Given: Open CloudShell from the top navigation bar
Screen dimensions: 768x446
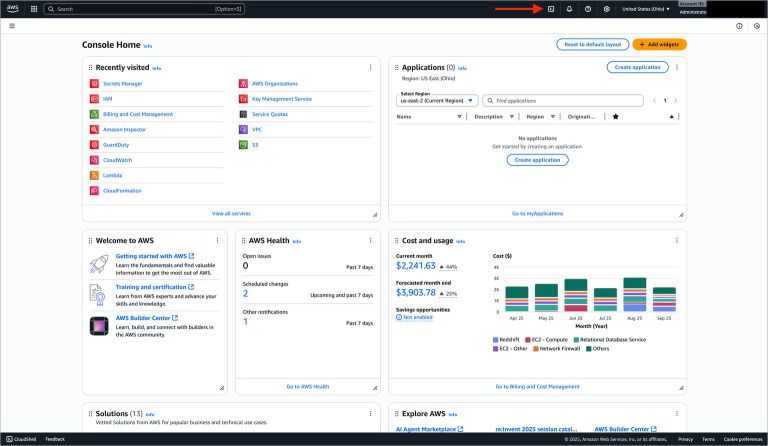Looking at the screenshot, I should pos(550,9).
